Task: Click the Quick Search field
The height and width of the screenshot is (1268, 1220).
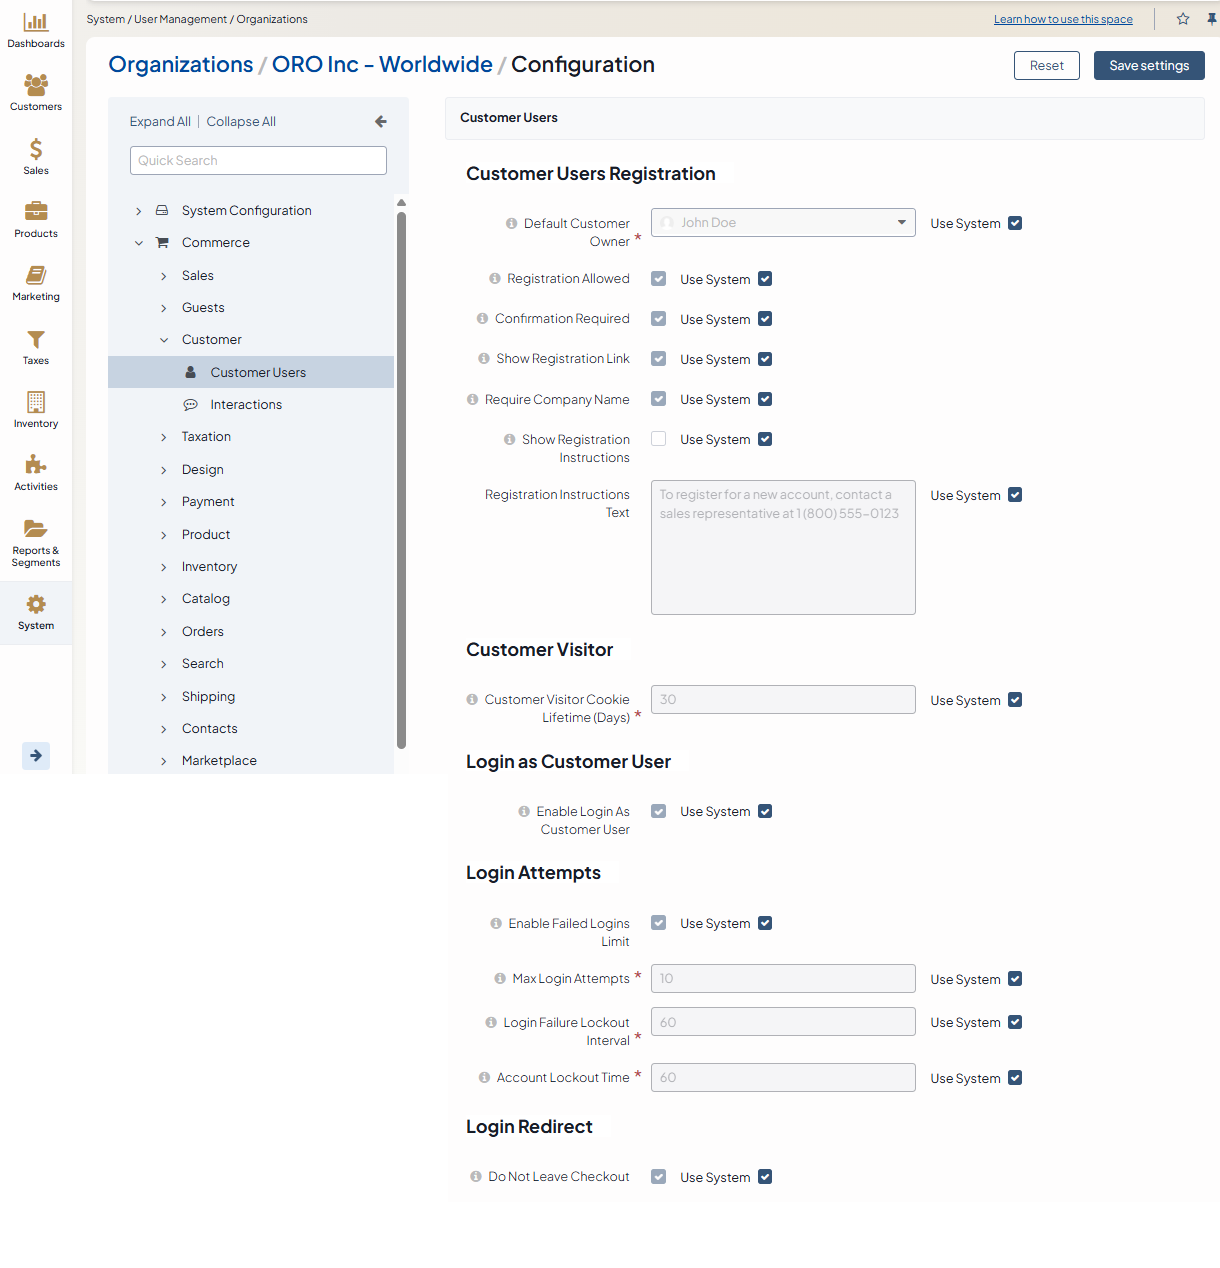Action: (258, 161)
